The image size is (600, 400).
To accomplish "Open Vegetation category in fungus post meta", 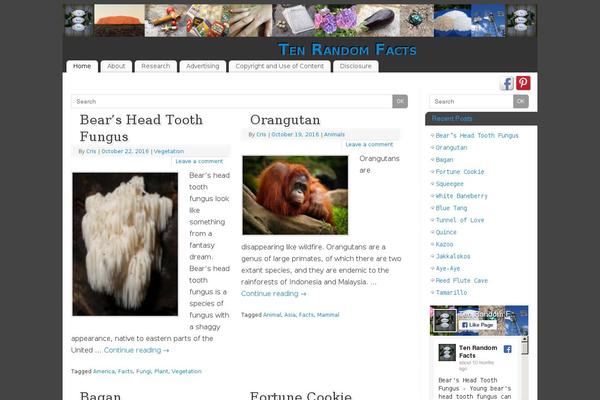I will (x=169, y=151).
